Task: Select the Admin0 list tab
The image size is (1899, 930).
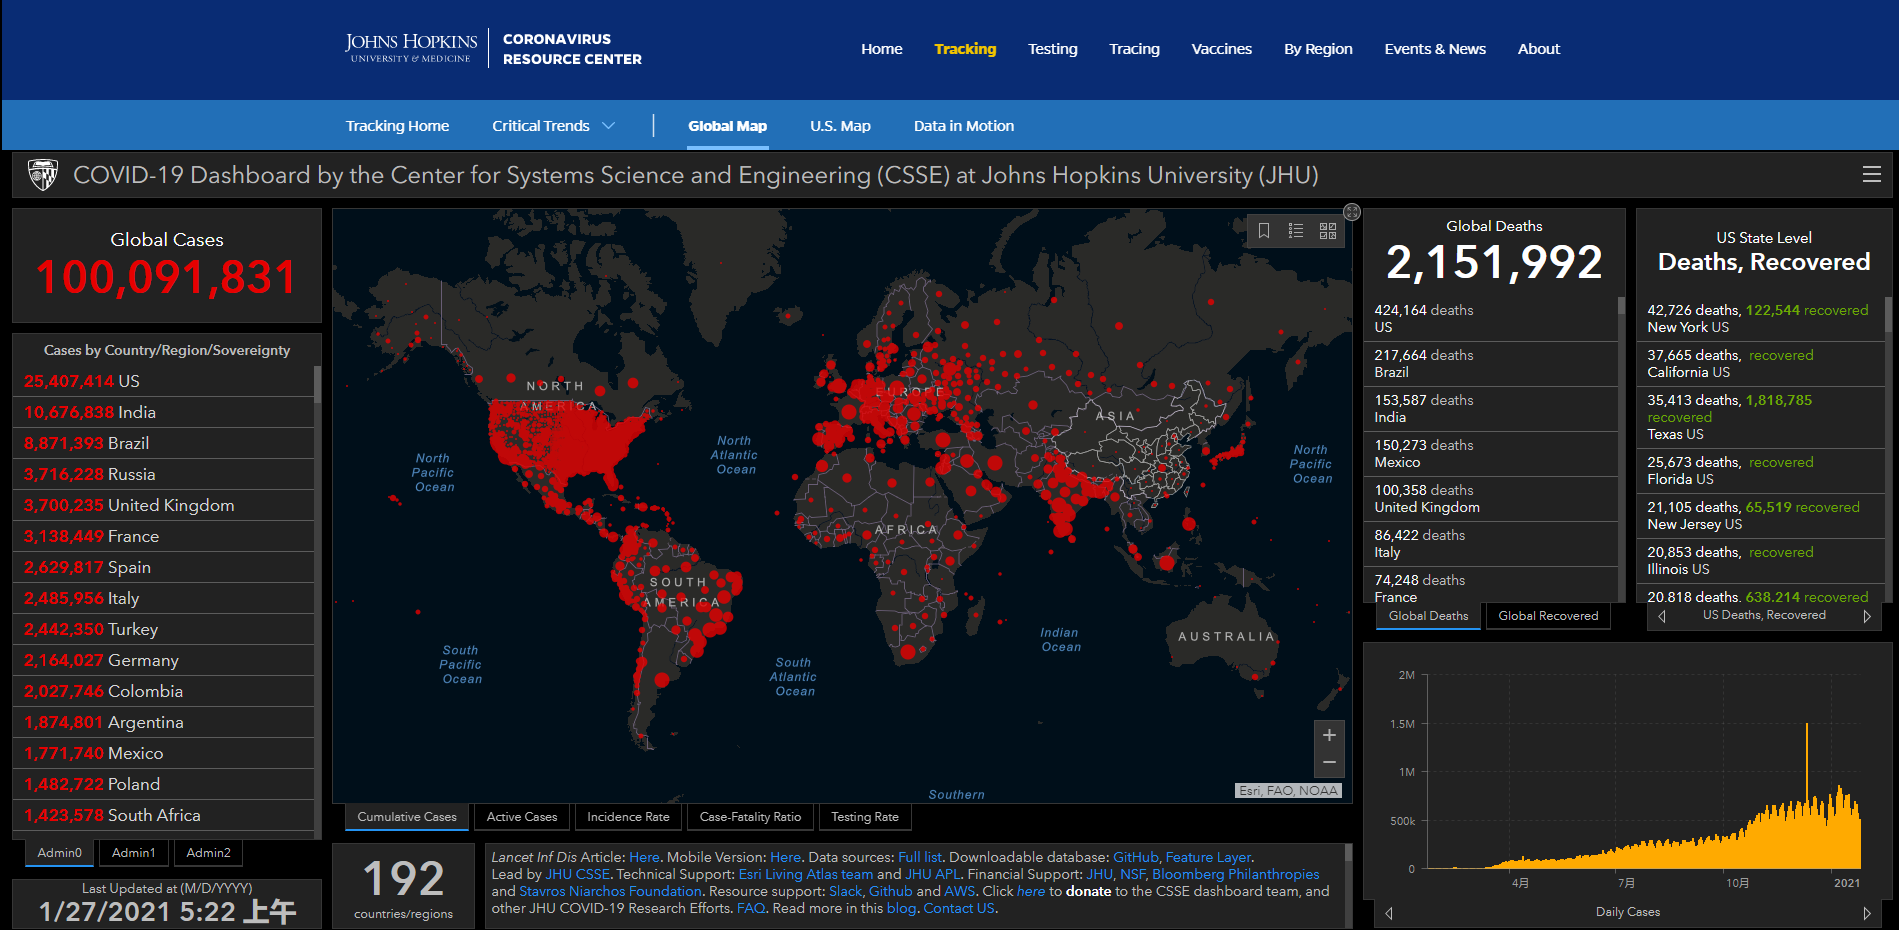Action: tap(60, 853)
